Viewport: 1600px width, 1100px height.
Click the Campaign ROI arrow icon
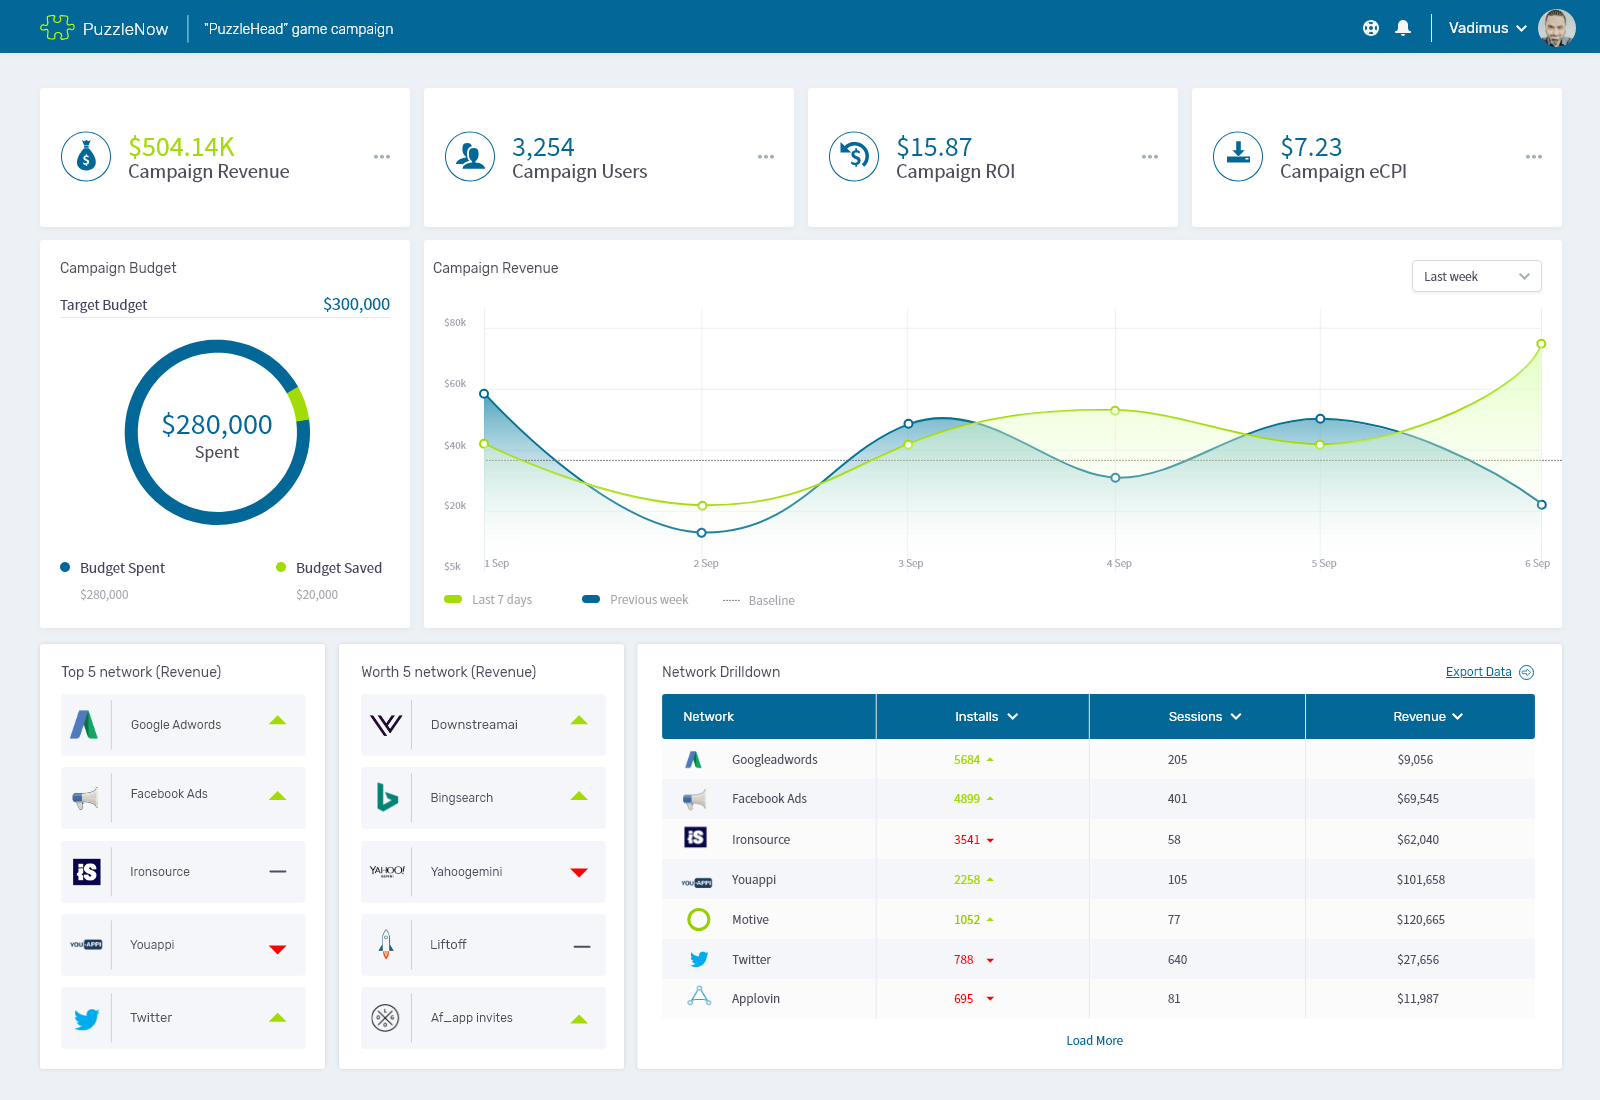click(853, 156)
